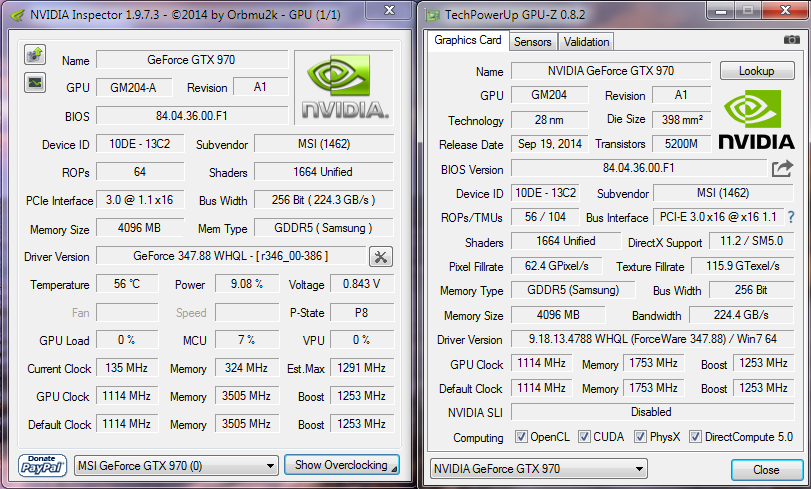
Task: Click the 9.08 % Power value
Action: pyautogui.click(x=247, y=284)
